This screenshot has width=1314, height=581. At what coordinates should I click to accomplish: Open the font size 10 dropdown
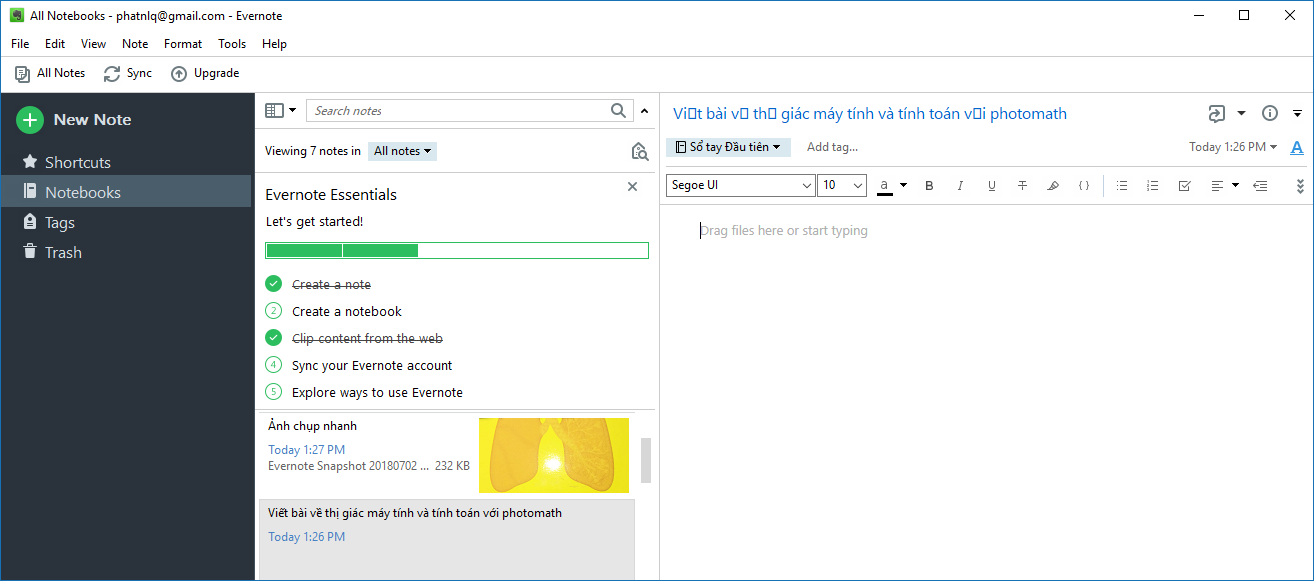pyautogui.click(x=842, y=185)
